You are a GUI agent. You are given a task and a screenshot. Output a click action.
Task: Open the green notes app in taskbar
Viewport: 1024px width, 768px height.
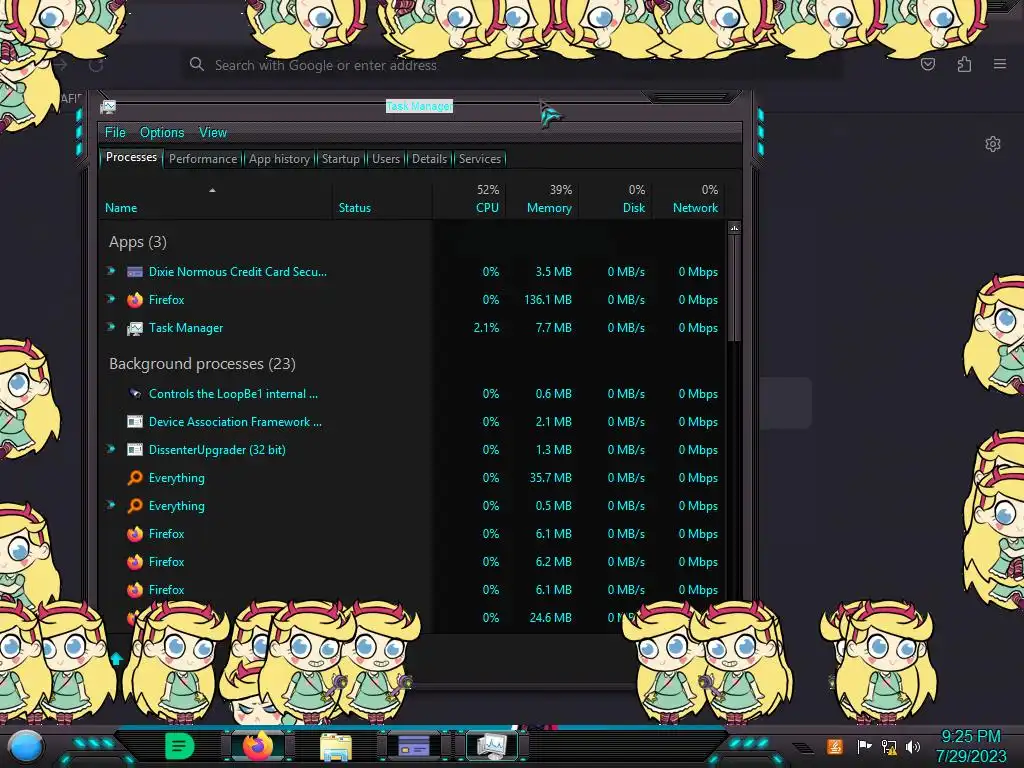click(180, 746)
